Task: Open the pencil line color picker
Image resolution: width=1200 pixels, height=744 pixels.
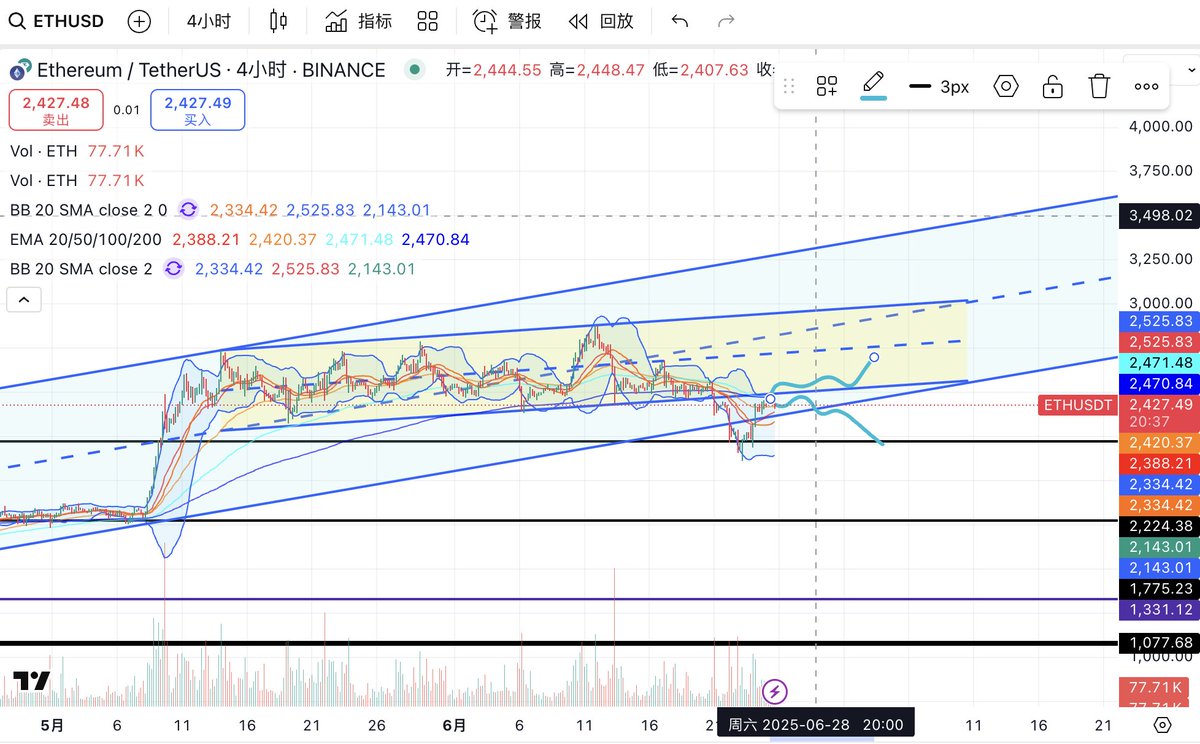Action: 873,84
